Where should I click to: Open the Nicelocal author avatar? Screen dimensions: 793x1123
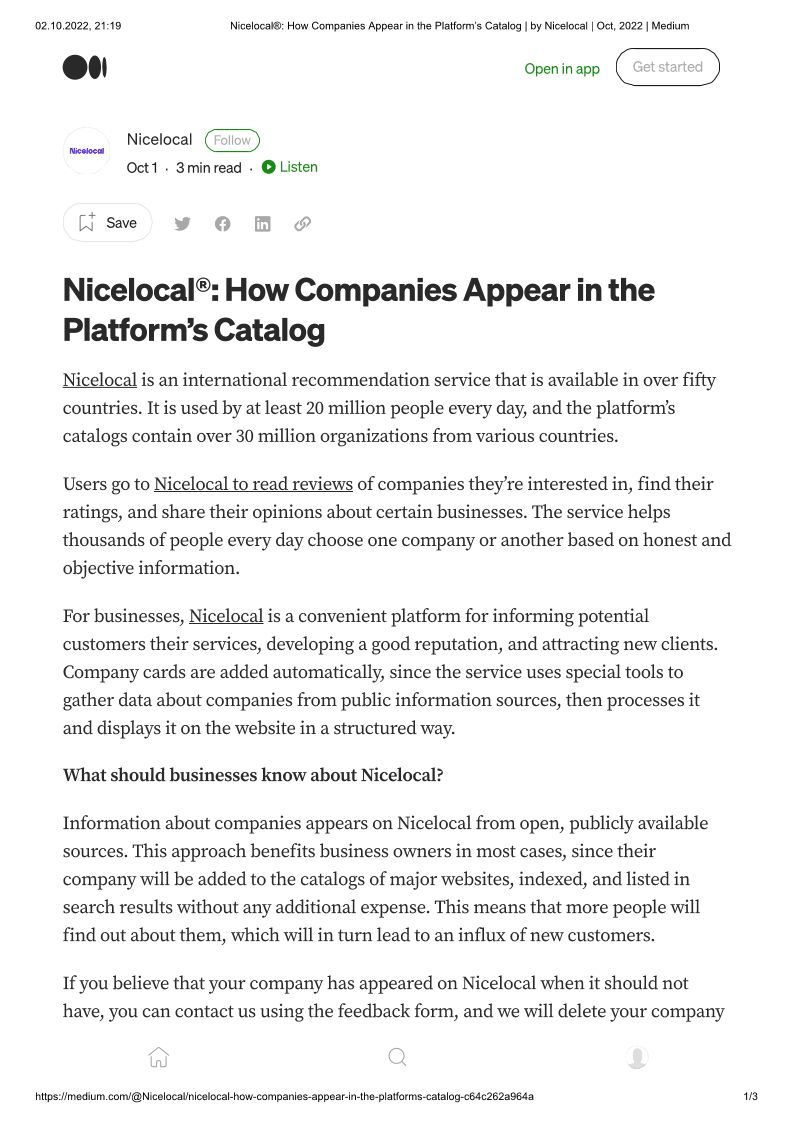(86, 151)
